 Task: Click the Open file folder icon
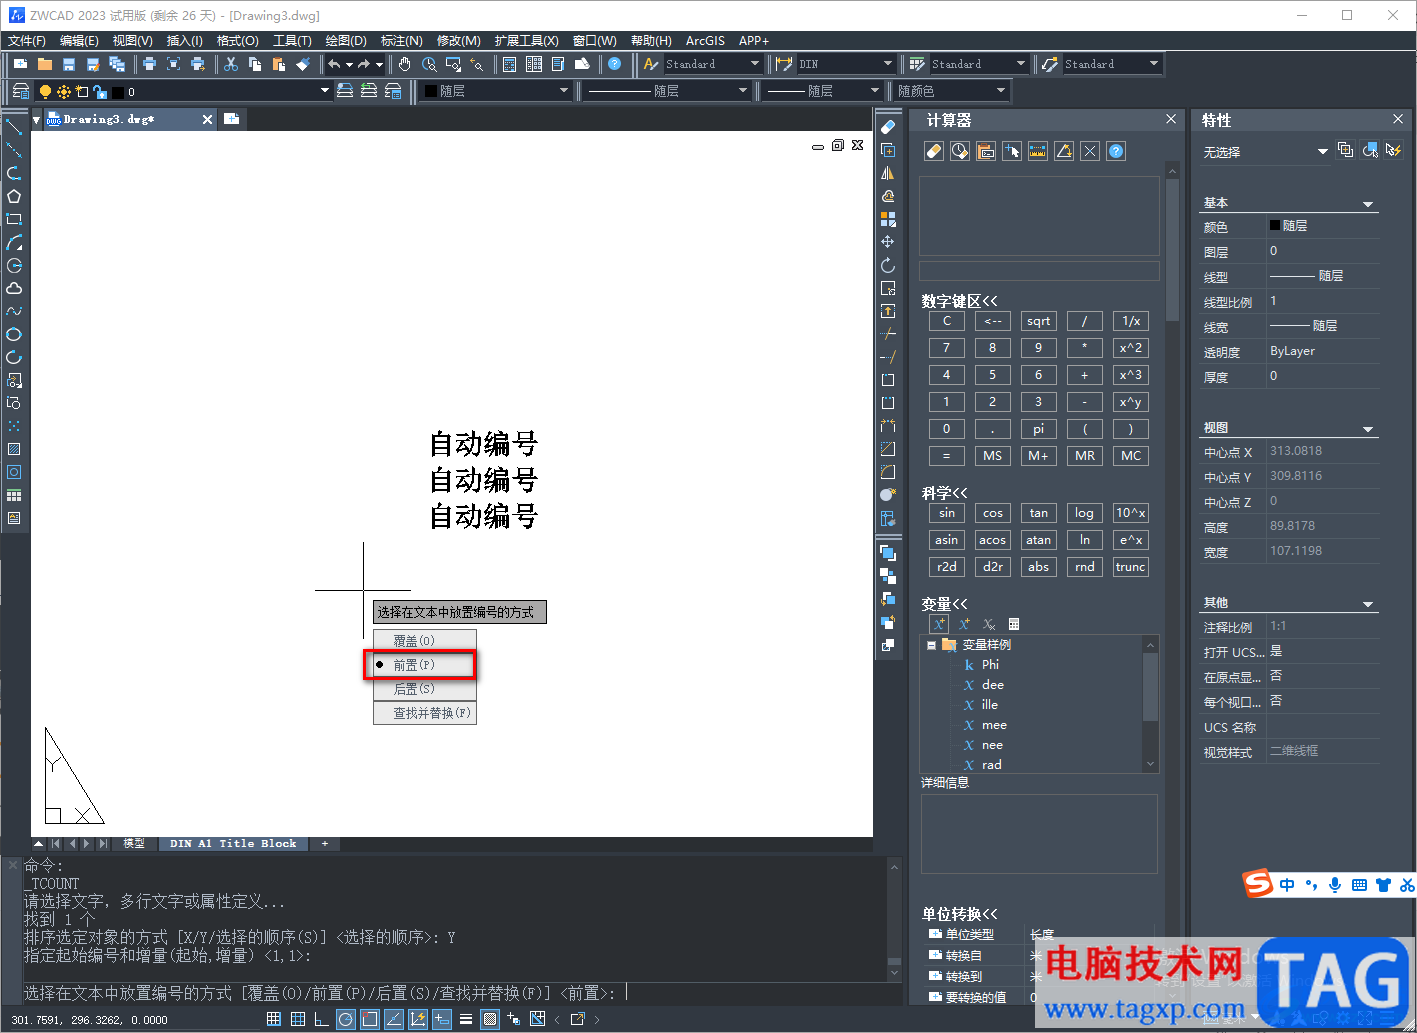[45, 64]
